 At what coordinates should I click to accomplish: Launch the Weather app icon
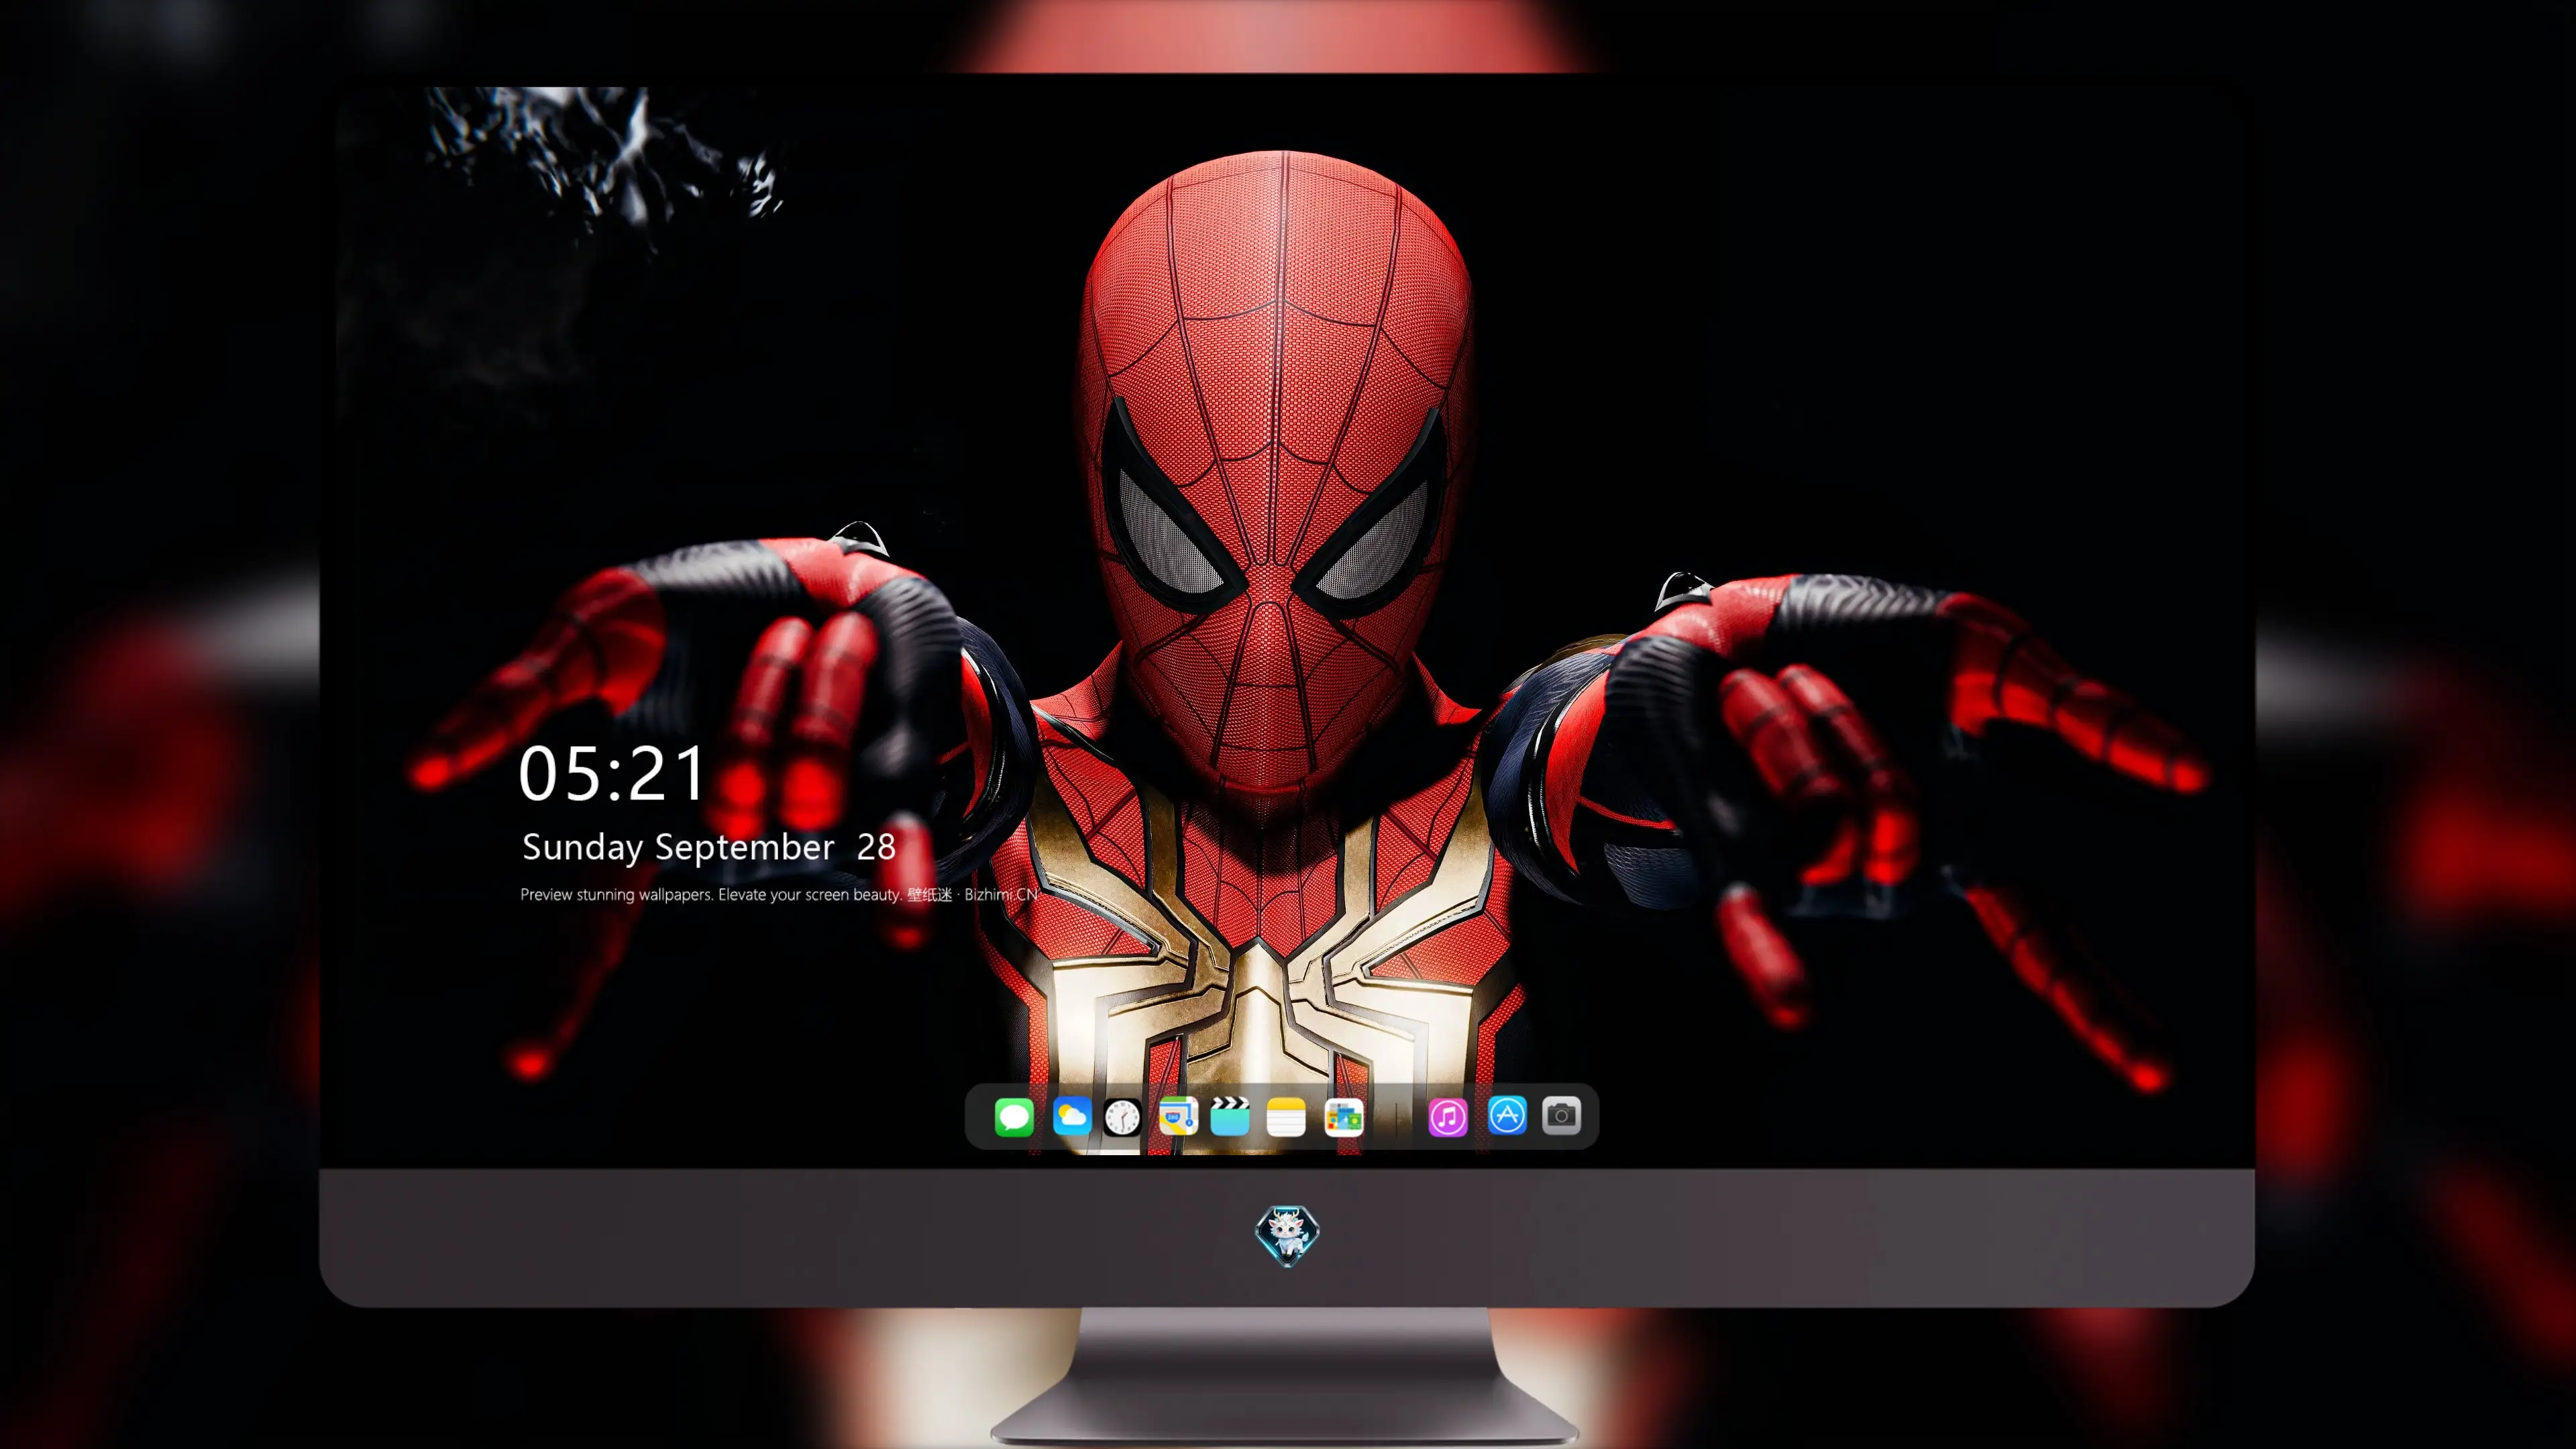(x=1071, y=1116)
